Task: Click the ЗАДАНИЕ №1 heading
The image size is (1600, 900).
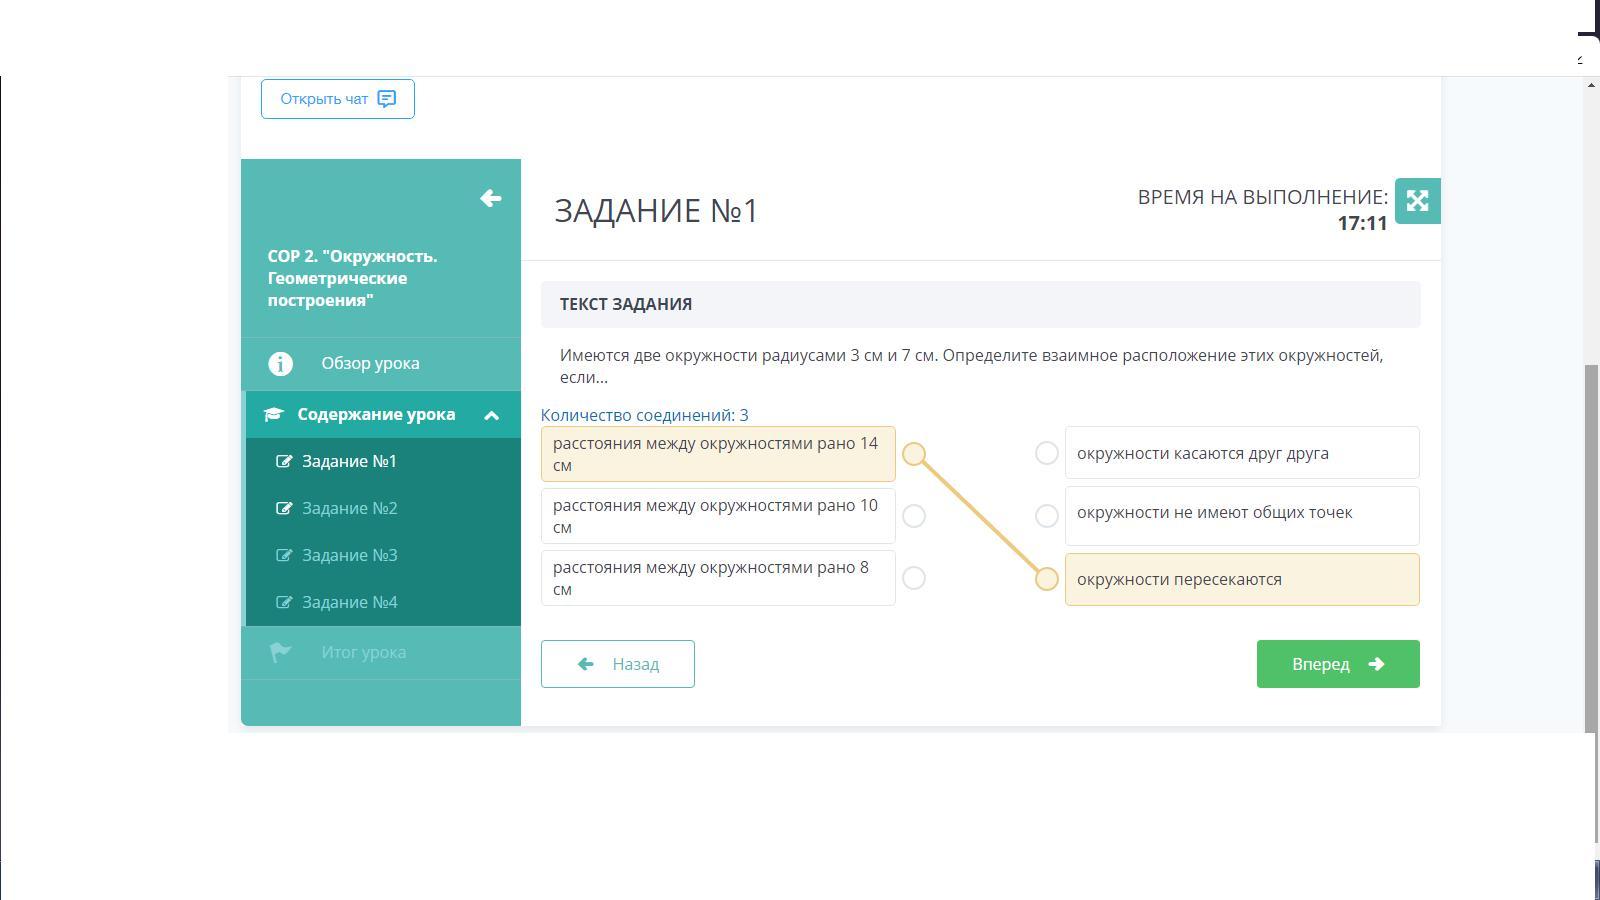Action: 657,210
